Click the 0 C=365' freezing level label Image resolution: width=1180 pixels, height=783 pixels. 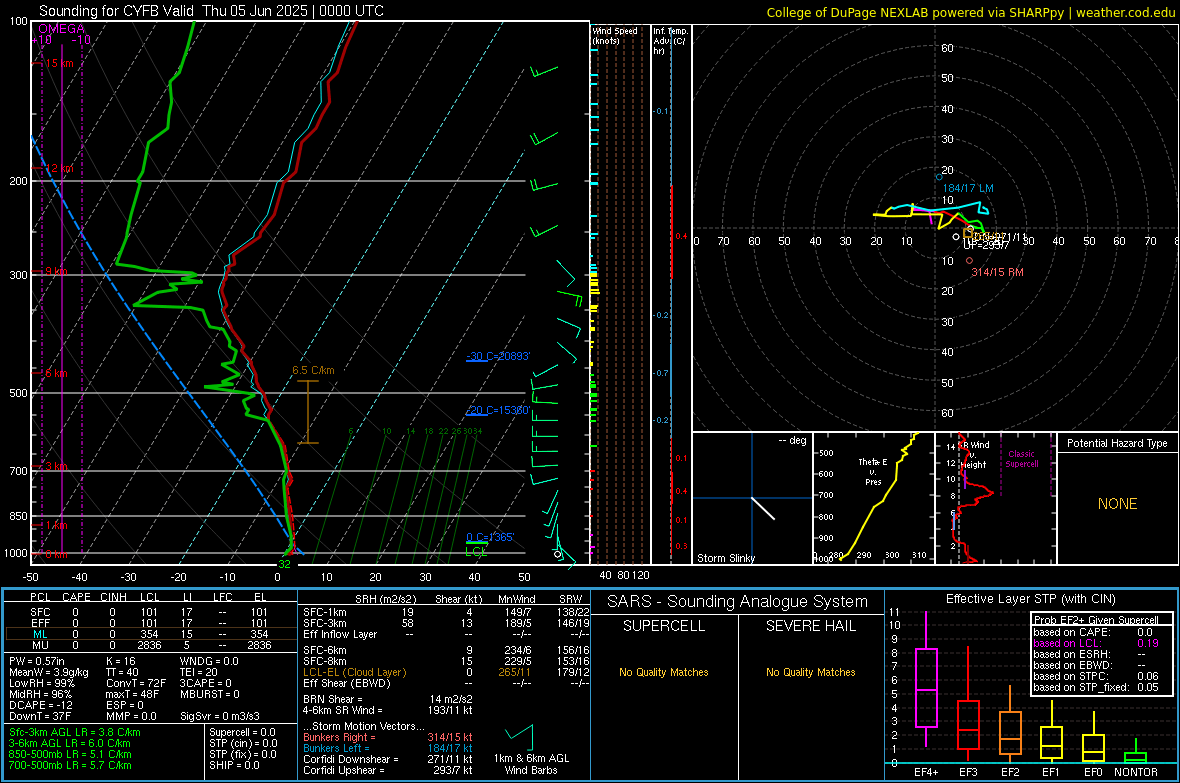tap(490, 537)
